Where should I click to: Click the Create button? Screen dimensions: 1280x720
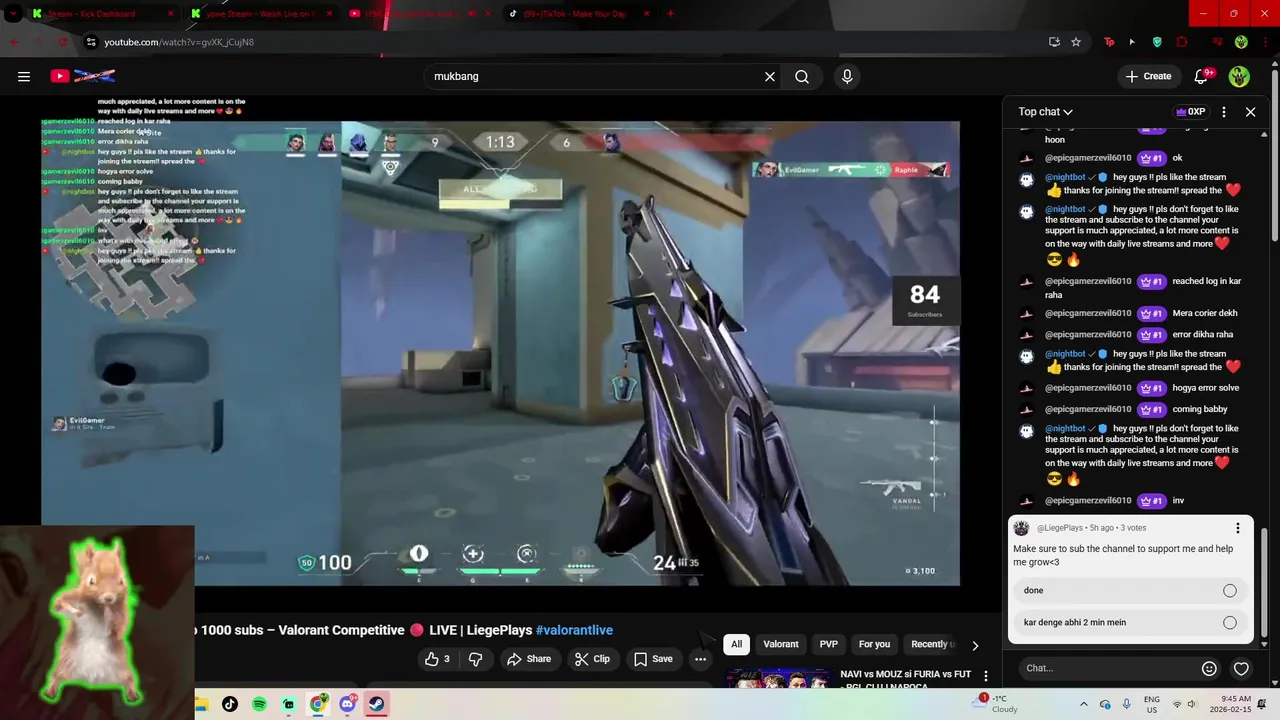point(1148,76)
